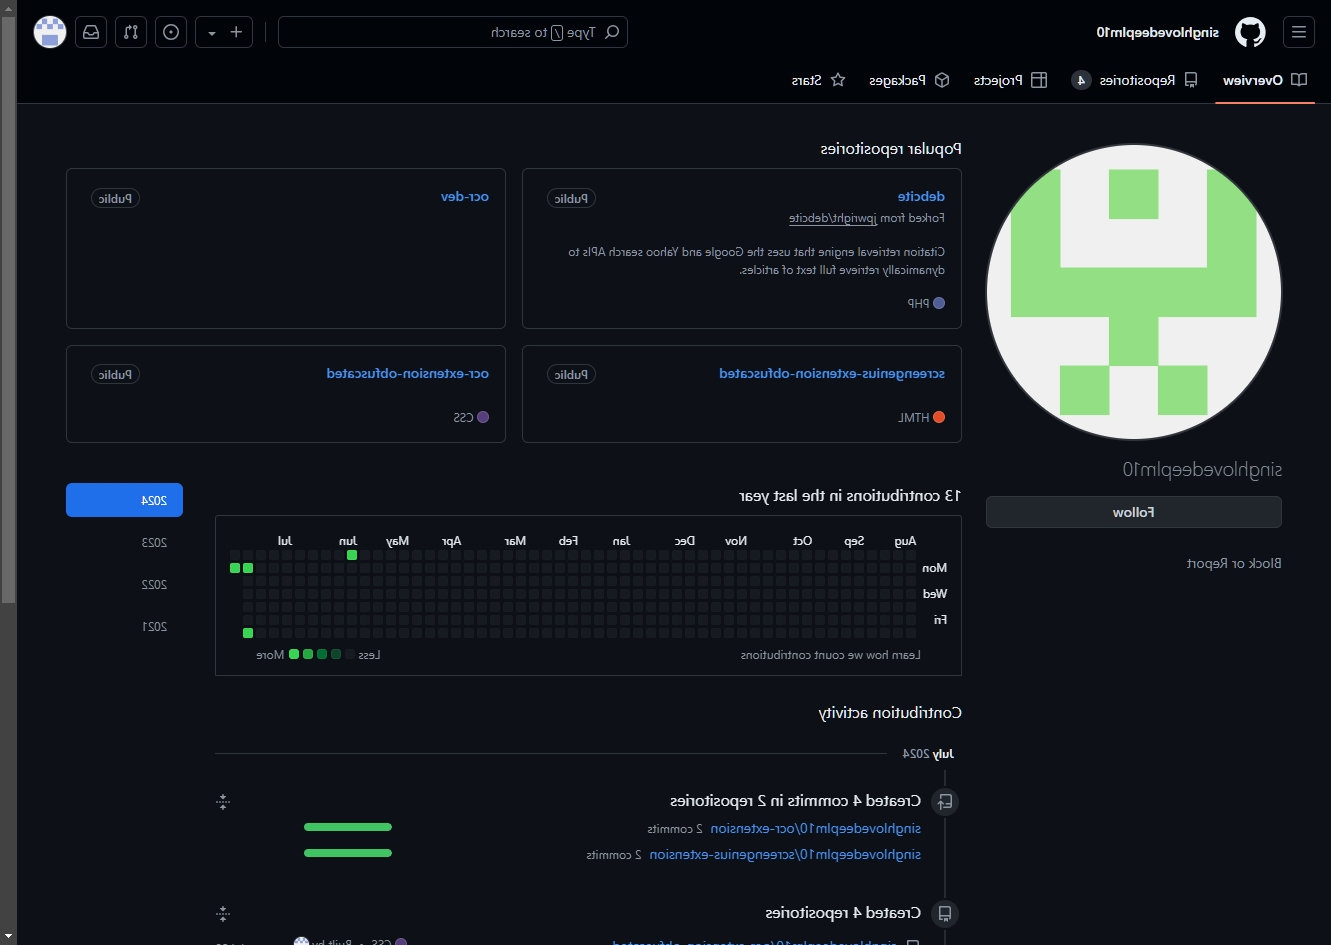Click the Type / to search field
The height and width of the screenshot is (945, 1331).
(453, 32)
